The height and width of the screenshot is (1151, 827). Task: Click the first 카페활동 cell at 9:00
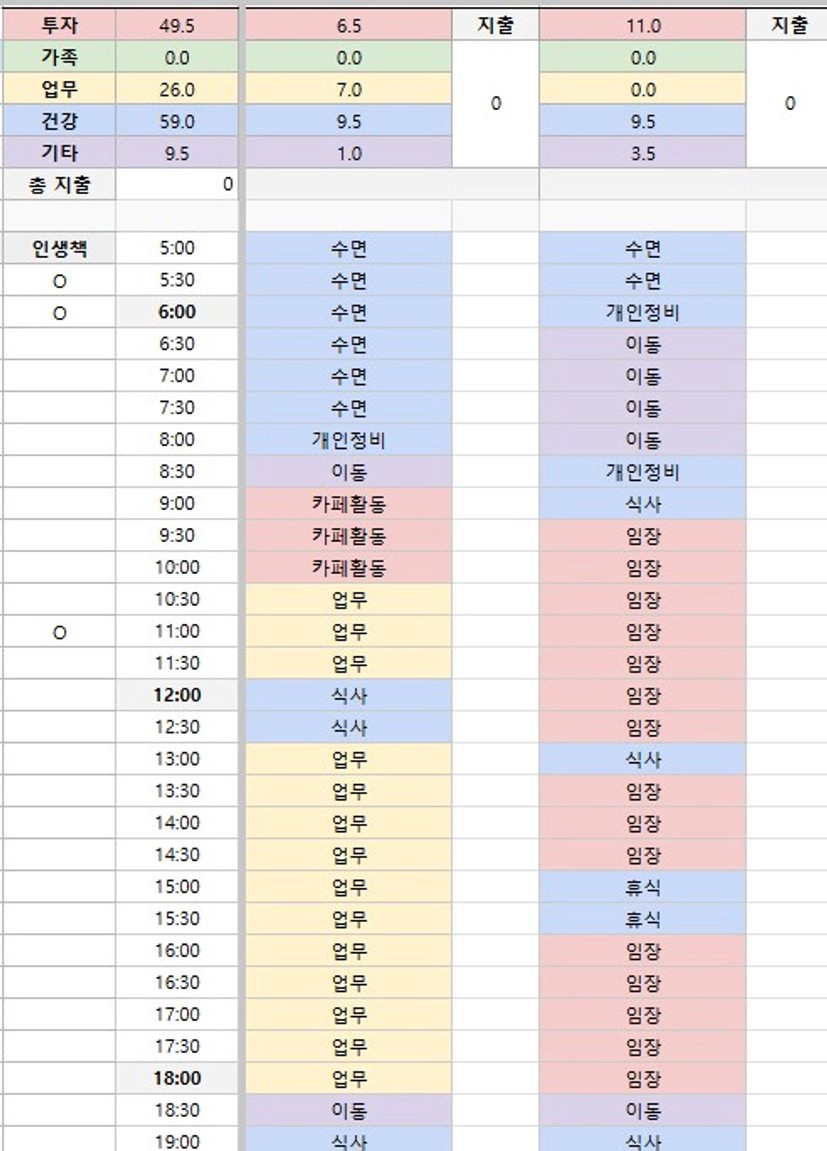pos(348,504)
